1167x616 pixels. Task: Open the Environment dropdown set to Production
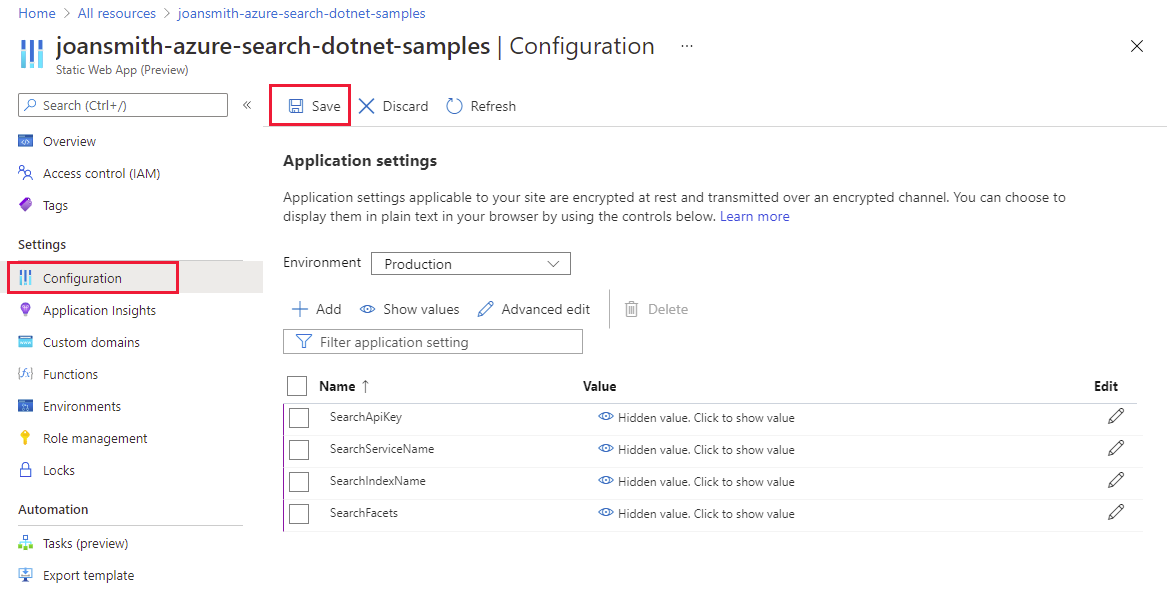tap(470, 264)
